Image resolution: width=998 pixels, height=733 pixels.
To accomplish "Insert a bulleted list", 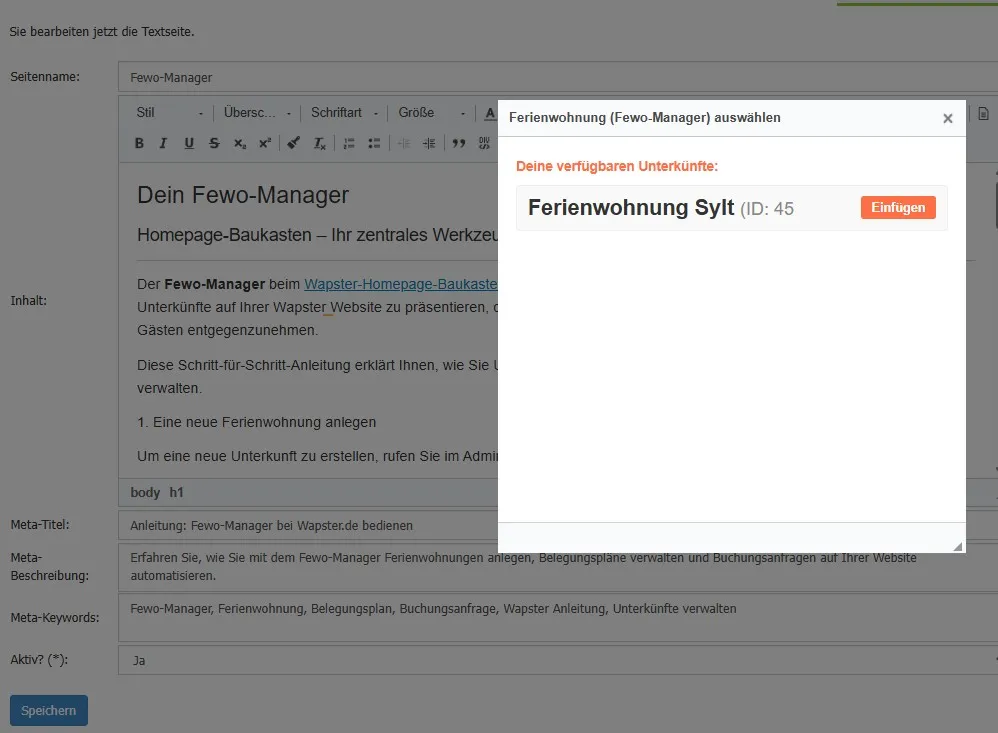I will pyautogui.click(x=374, y=143).
